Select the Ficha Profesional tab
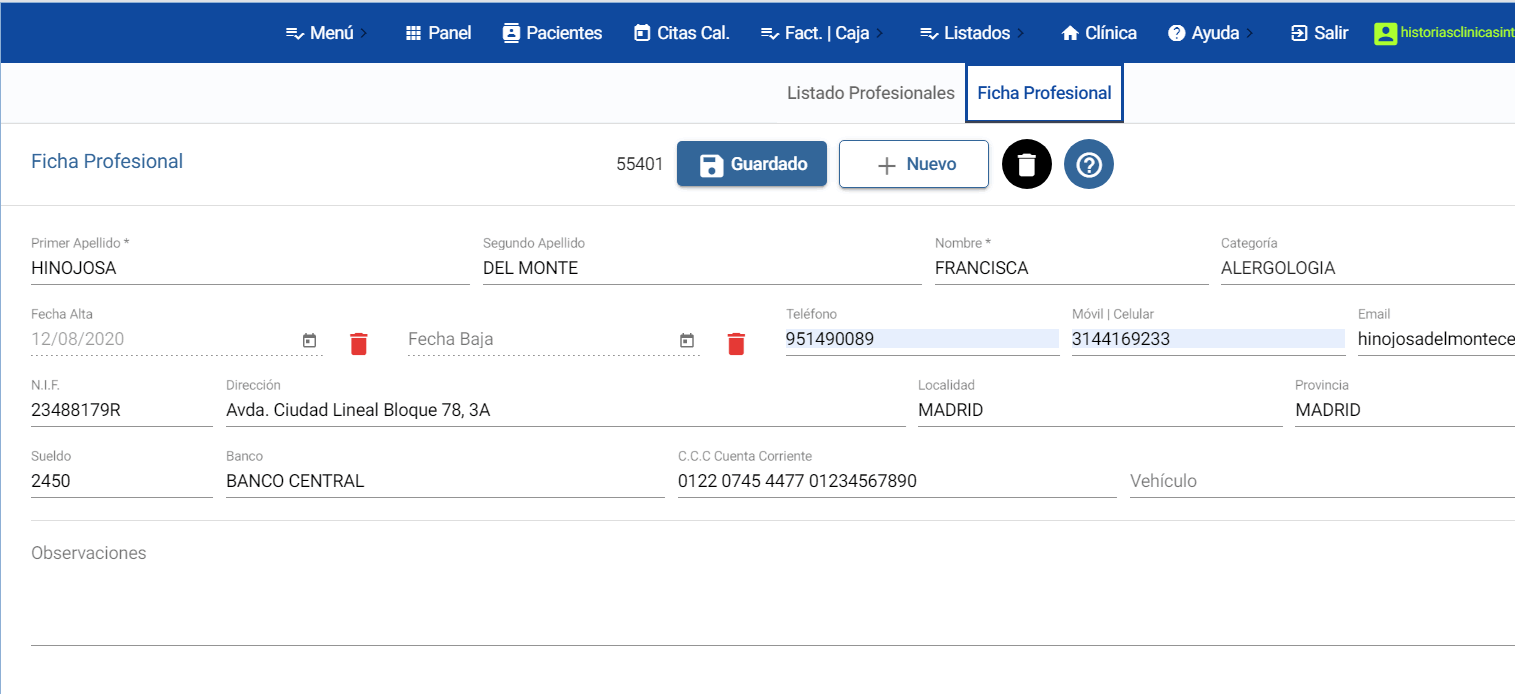1515x694 pixels. pyautogui.click(x=1044, y=93)
